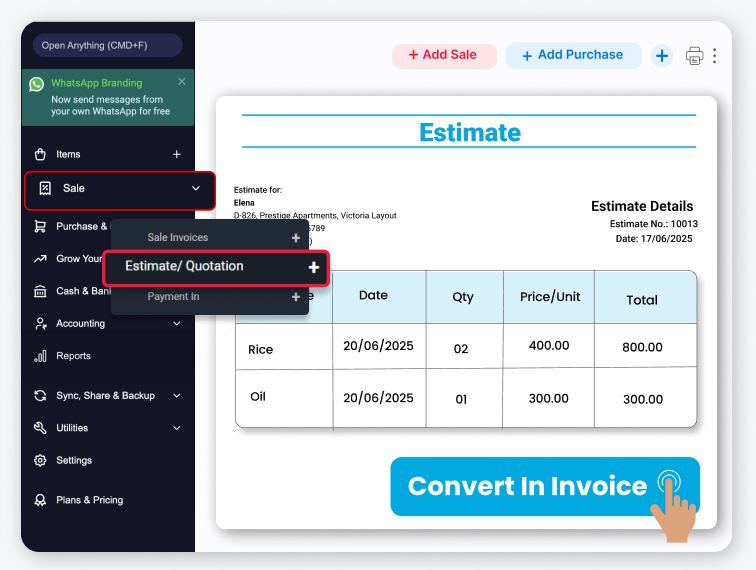The width and height of the screenshot is (756, 570).
Task: Open the Settings page
Action: pyautogui.click(x=74, y=461)
